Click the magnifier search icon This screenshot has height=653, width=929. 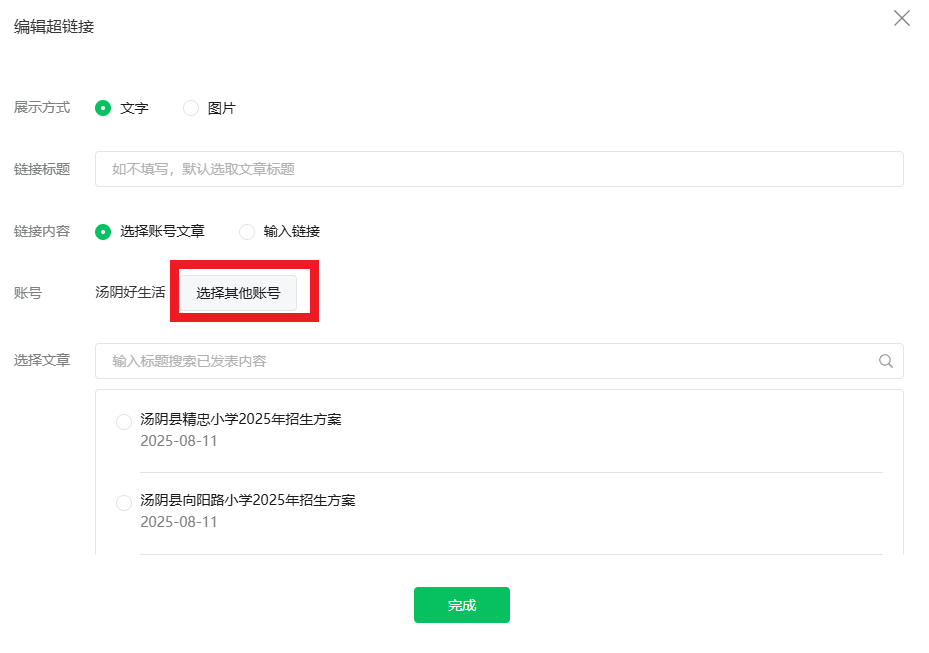click(886, 361)
